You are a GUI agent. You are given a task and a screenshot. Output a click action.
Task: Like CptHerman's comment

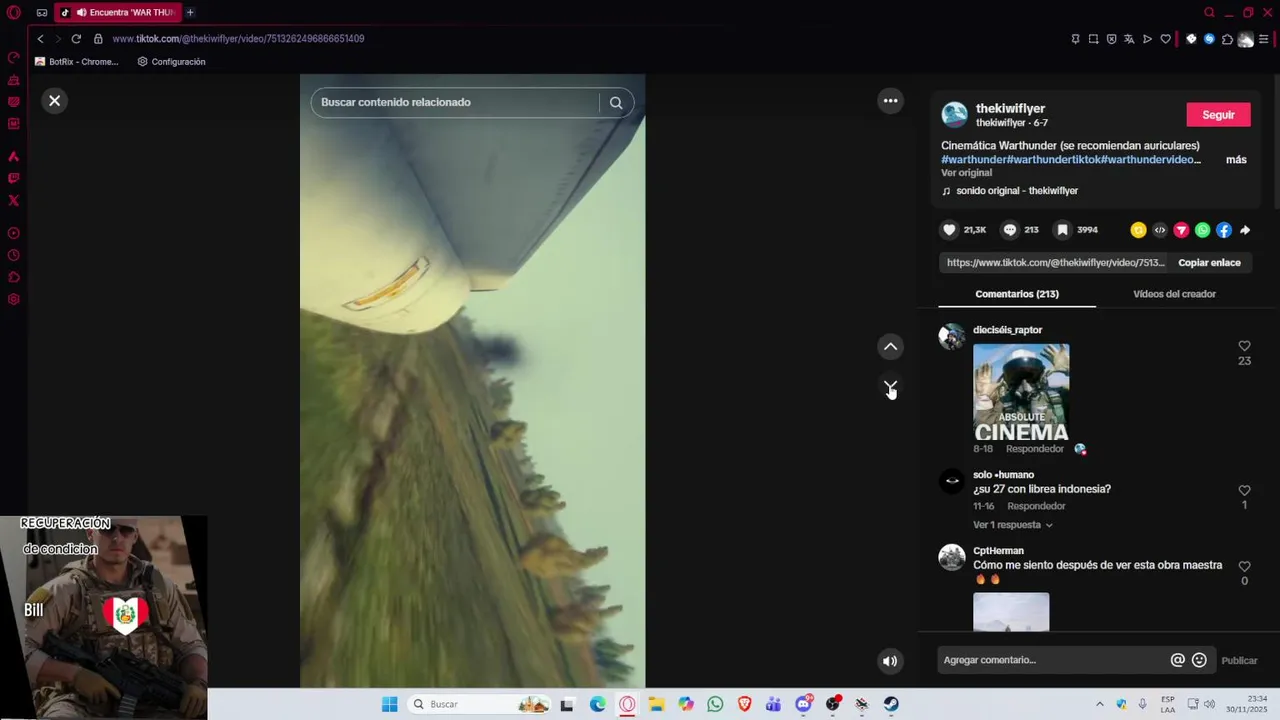[x=1244, y=567]
